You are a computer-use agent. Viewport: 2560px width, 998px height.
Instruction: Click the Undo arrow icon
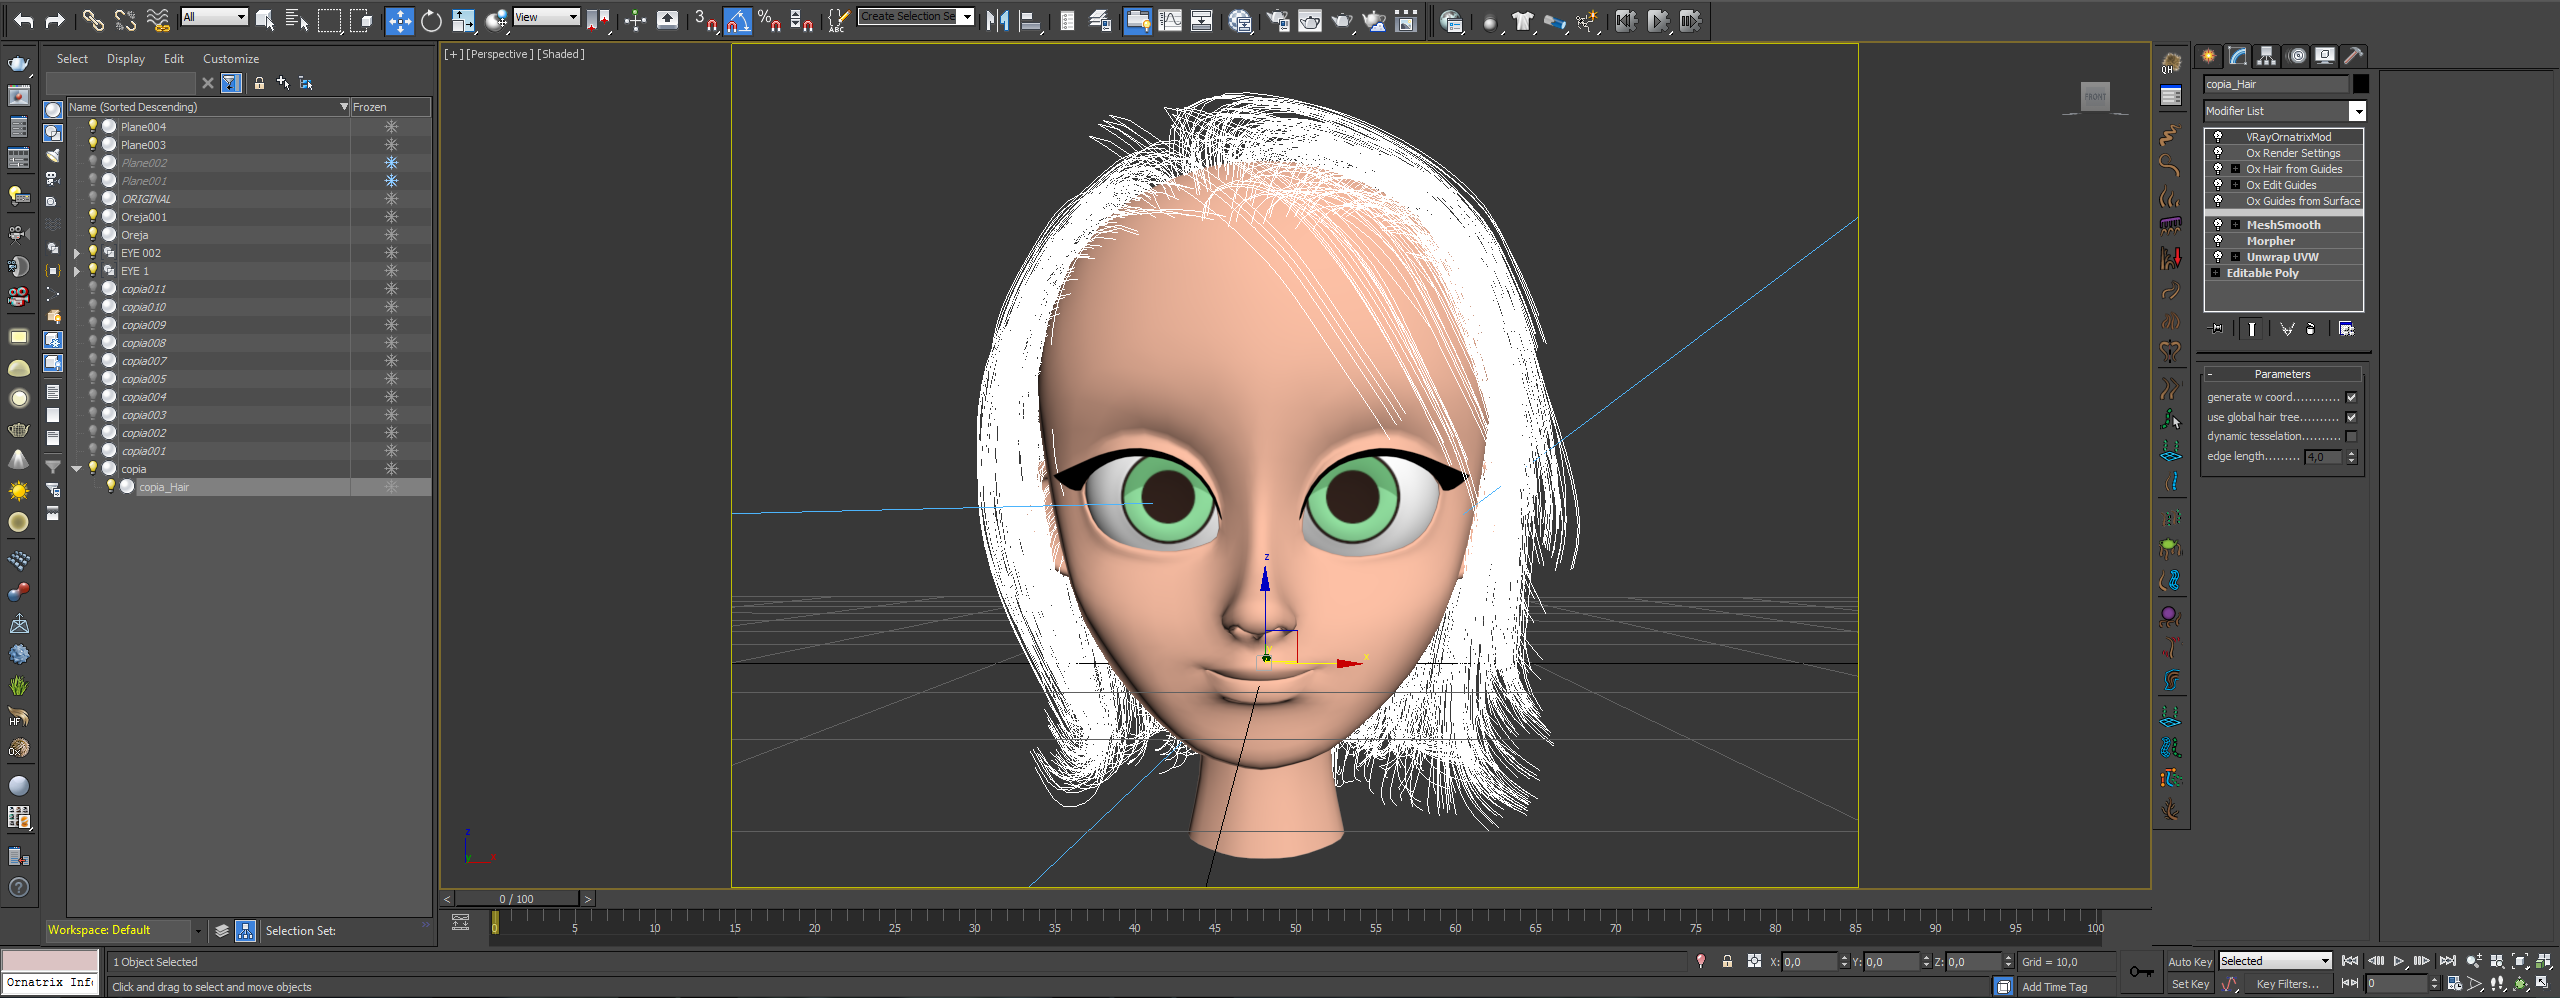click(x=23, y=20)
